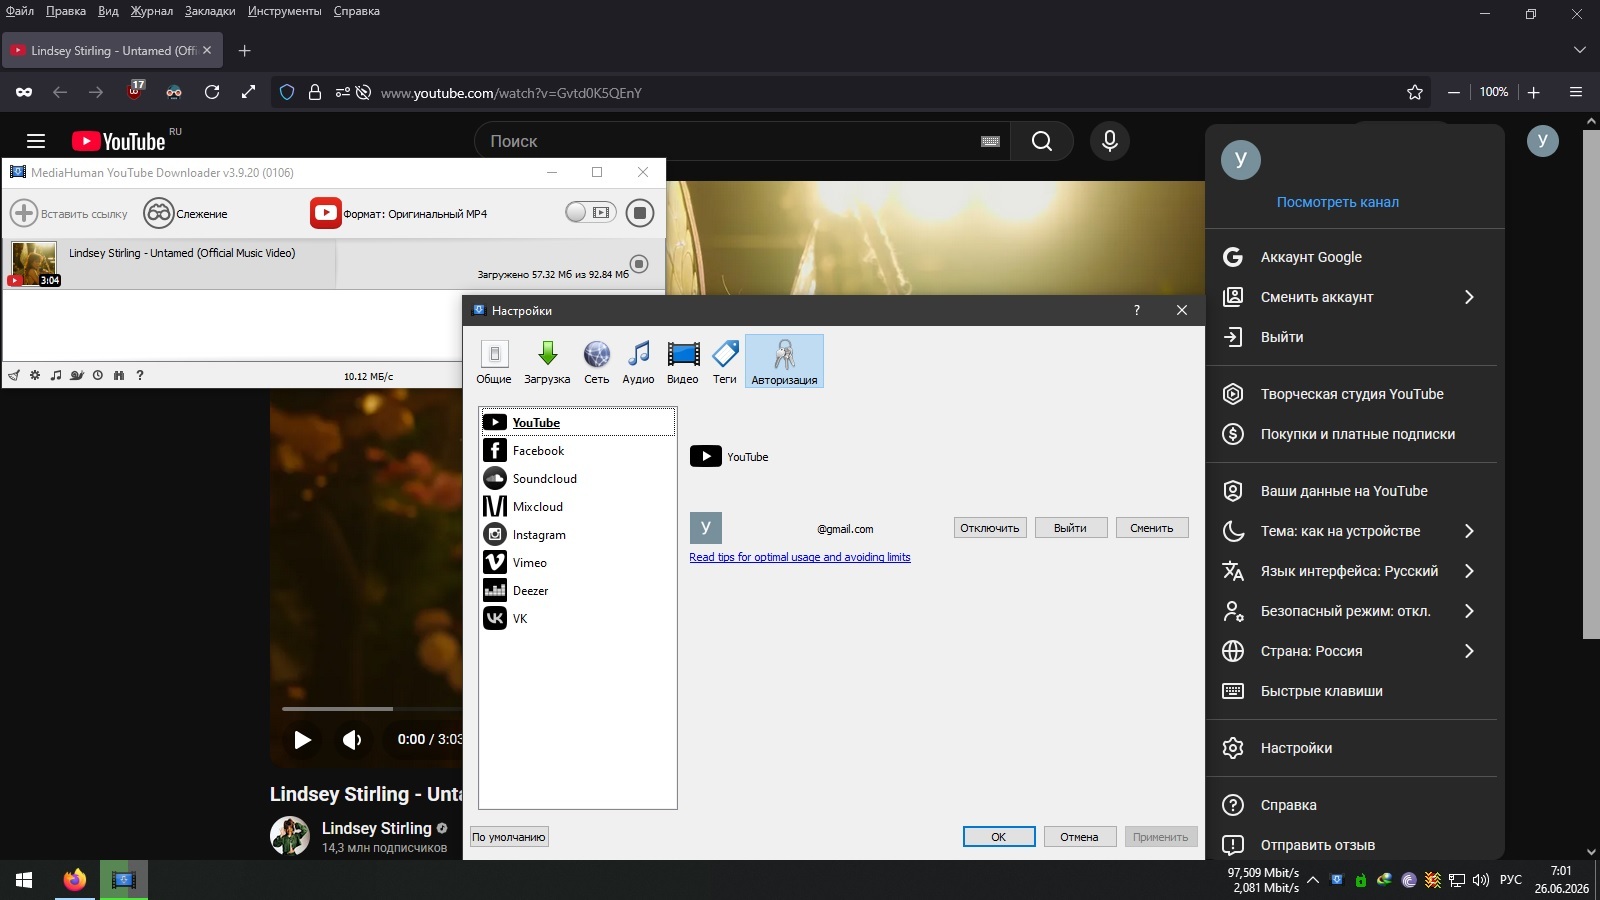Select Instagram in the authorization service list
The width and height of the screenshot is (1600, 900).
(x=578, y=535)
